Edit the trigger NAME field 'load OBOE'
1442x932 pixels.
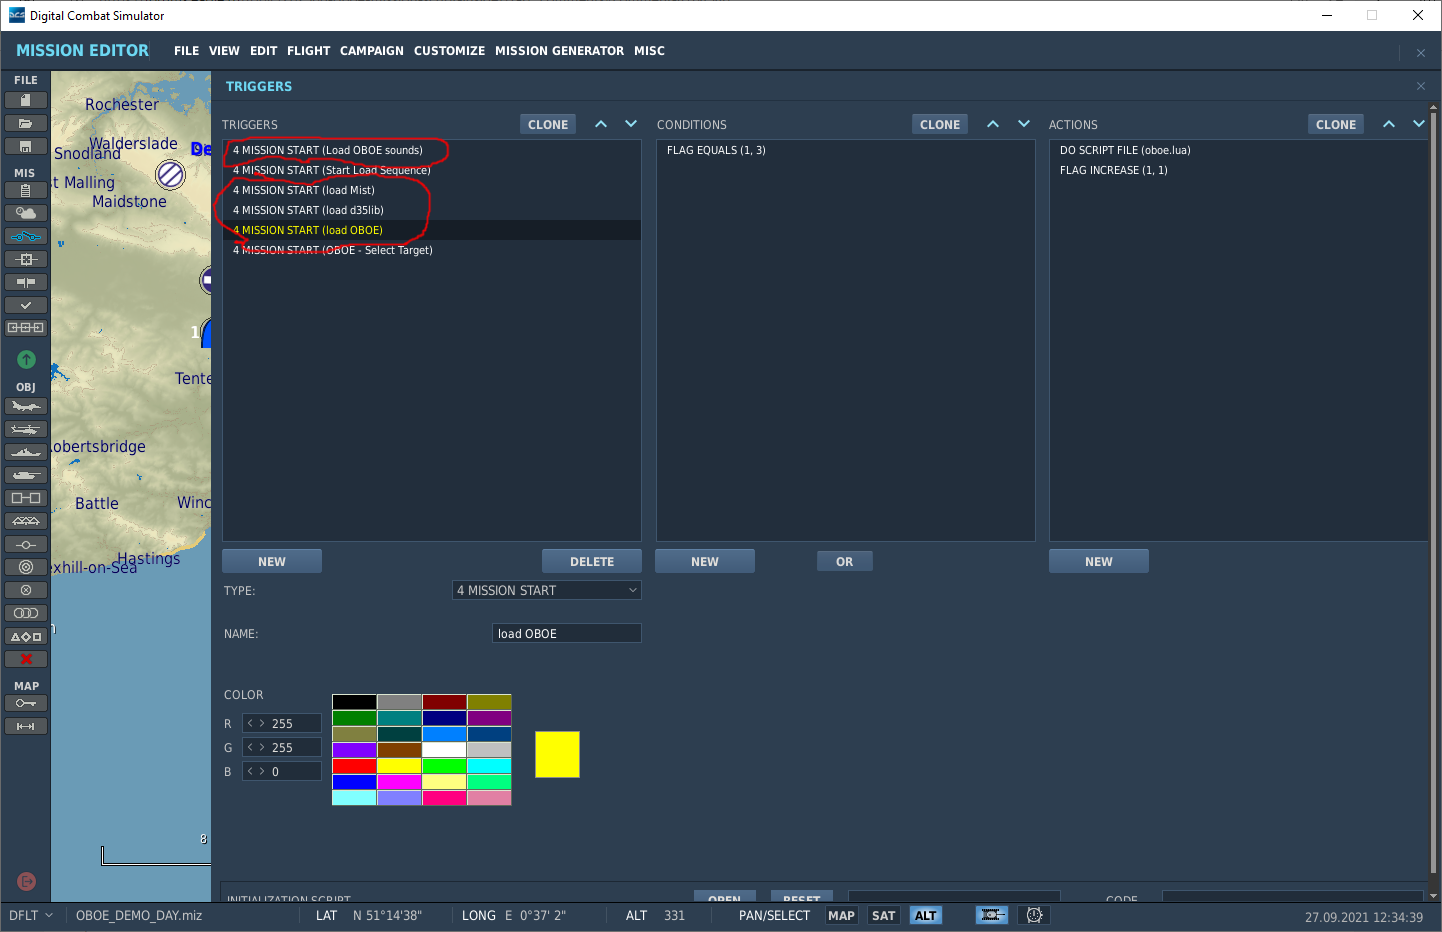tap(567, 633)
